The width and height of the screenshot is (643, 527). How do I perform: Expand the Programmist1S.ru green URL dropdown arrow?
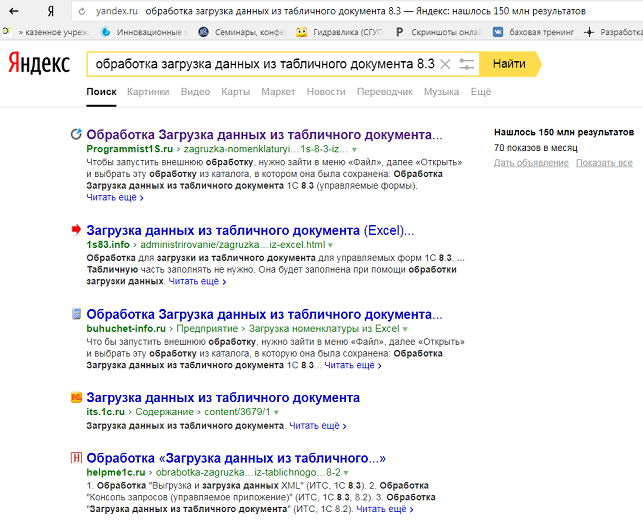354,148
